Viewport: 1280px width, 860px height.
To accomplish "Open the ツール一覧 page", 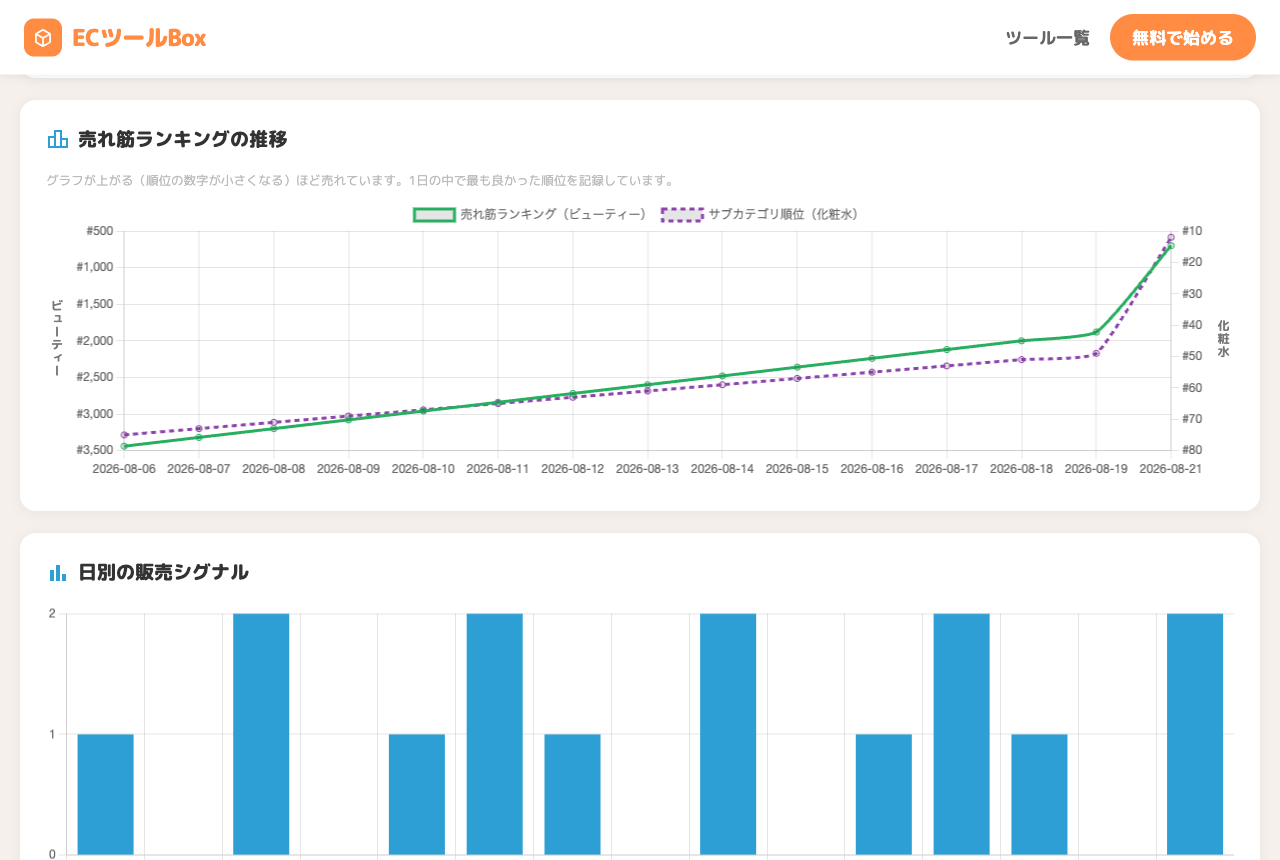I will pyautogui.click(x=1047, y=38).
